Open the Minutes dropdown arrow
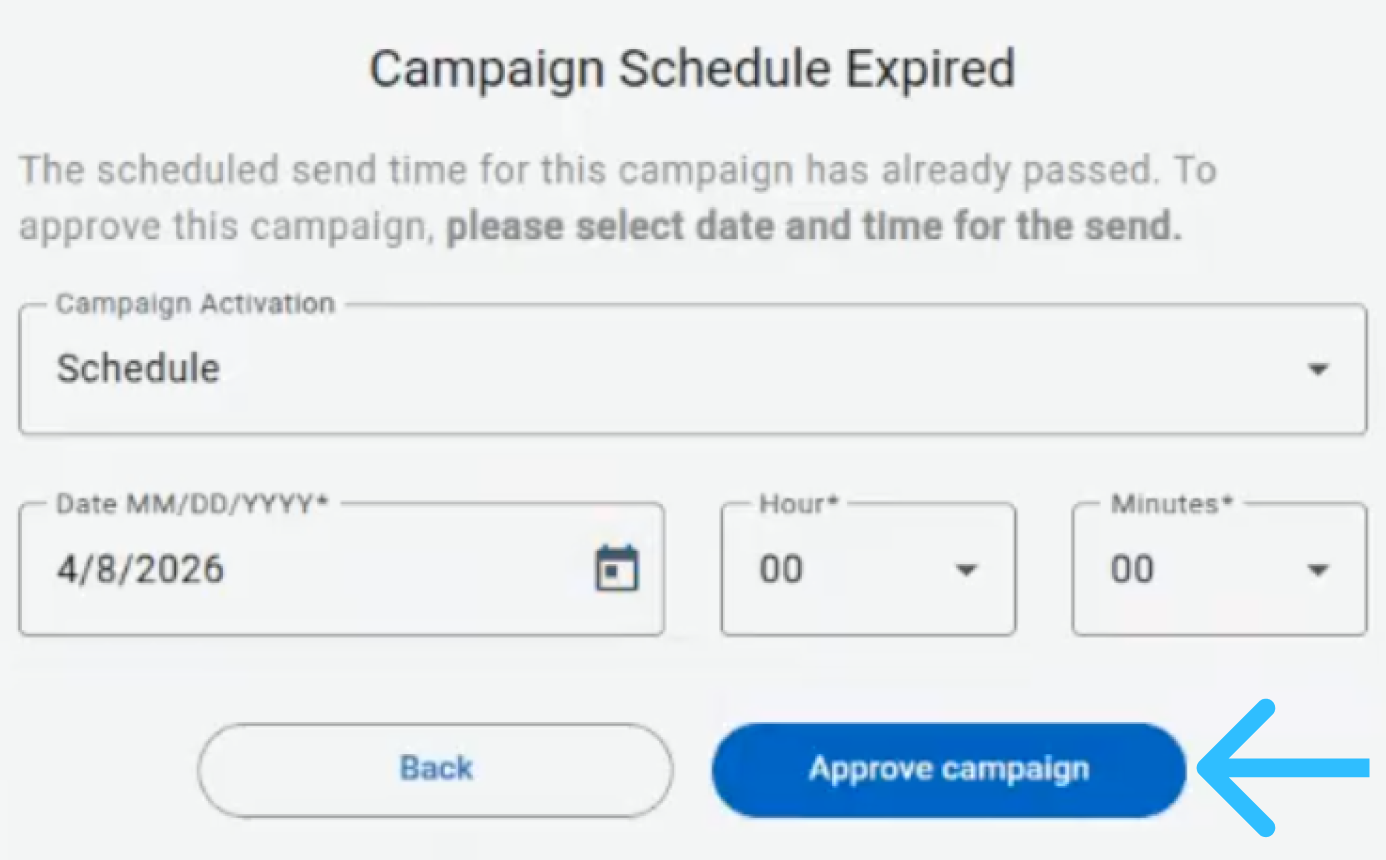Viewport: 1386px width, 860px height. click(x=1318, y=570)
